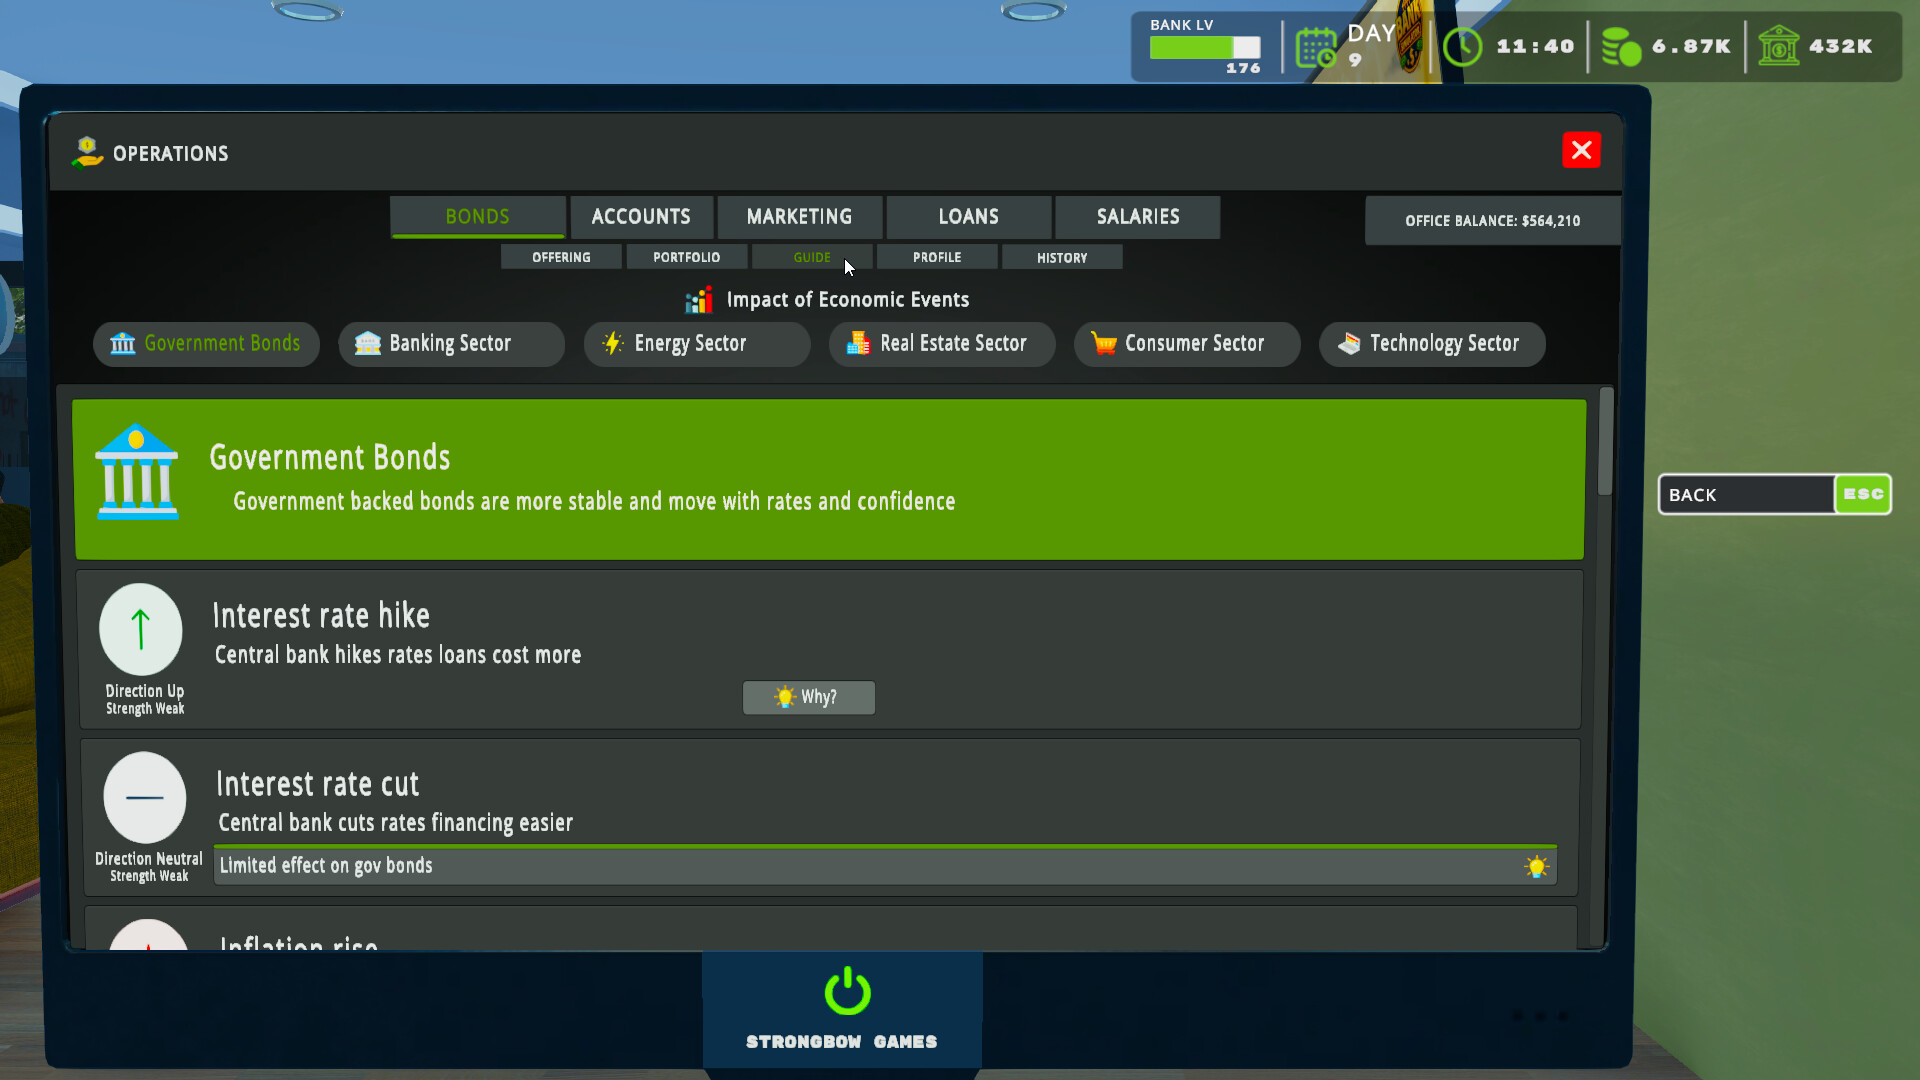Viewport: 1920px width, 1080px height.
Task: Open the LOANS tab
Action: coord(967,216)
